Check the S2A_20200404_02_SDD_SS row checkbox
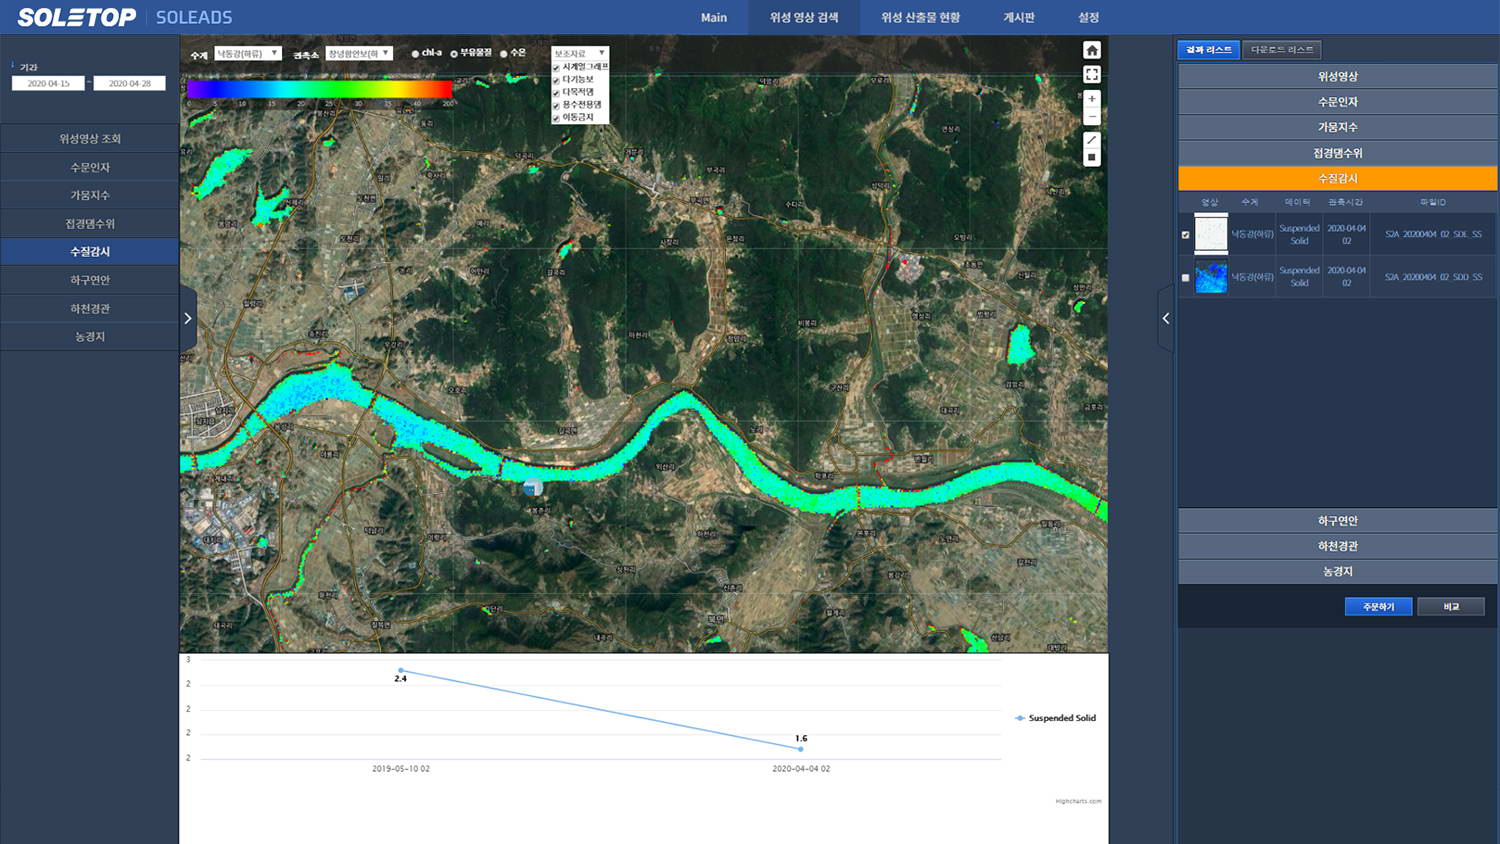The image size is (1500, 844). (x=1186, y=278)
